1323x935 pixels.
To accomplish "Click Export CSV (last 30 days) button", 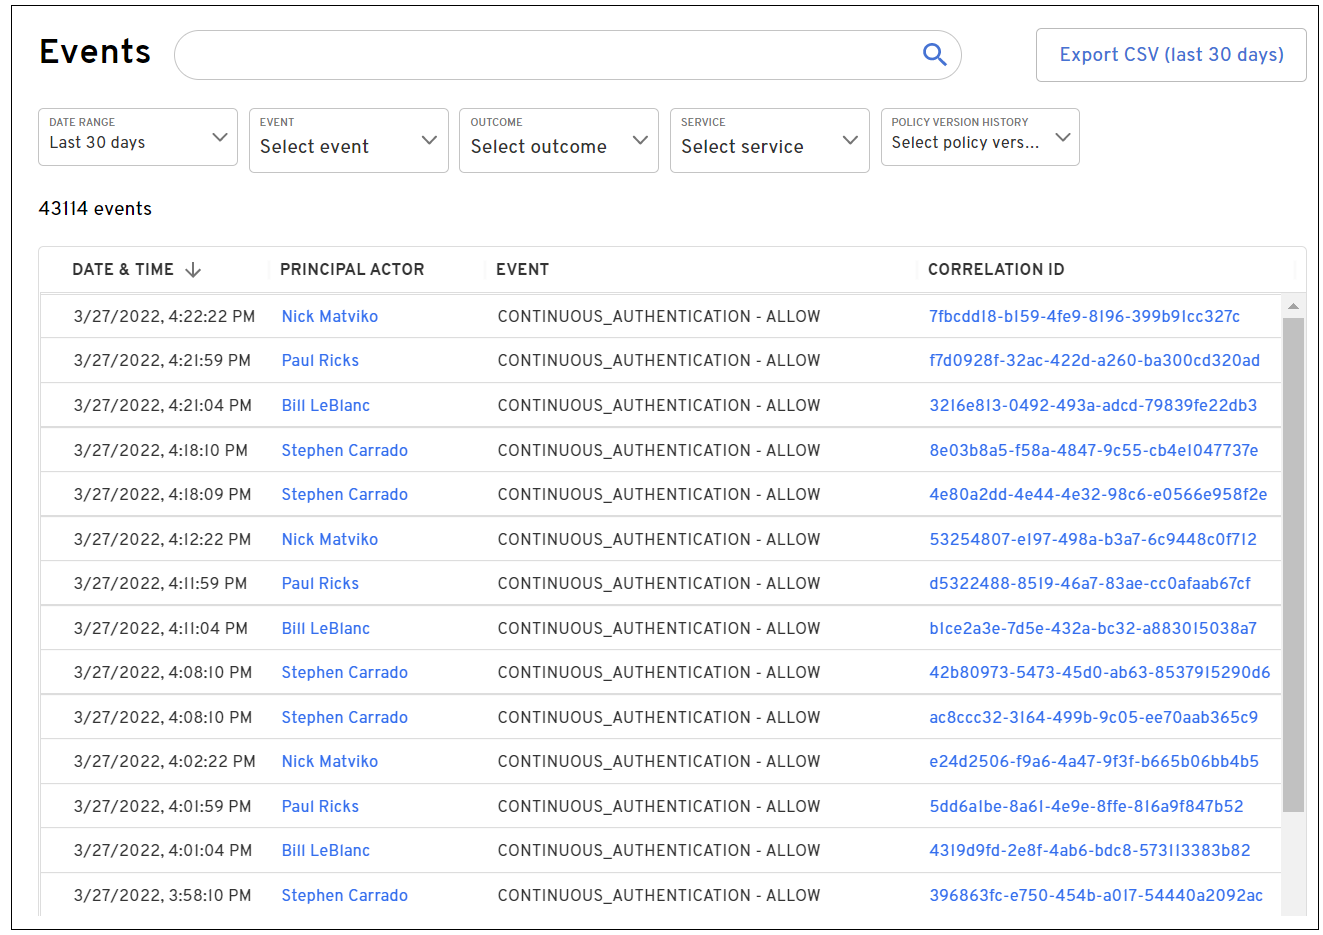I will pyautogui.click(x=1171, y=55).
